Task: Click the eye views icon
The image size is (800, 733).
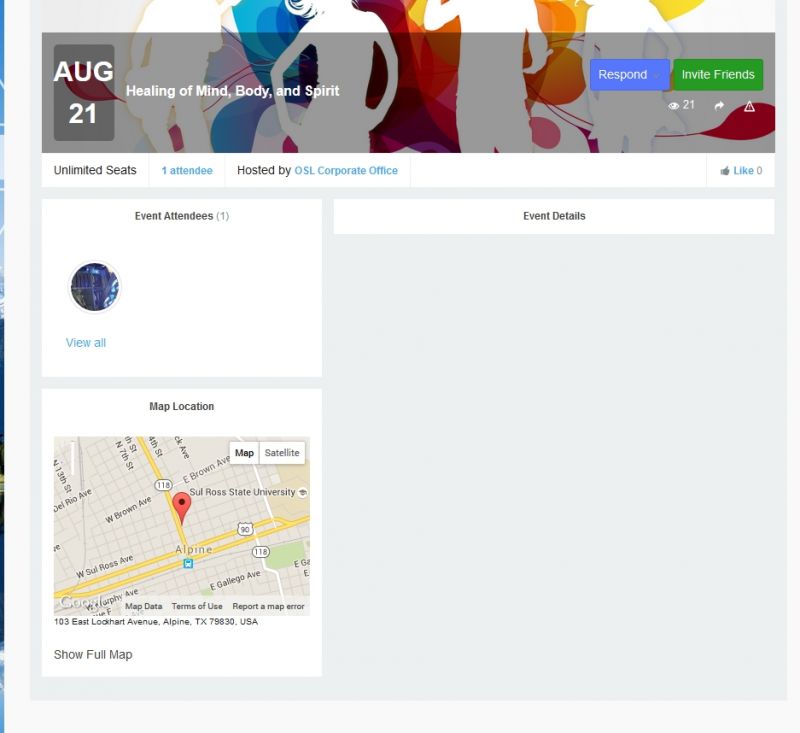Action: pyautogui.click(x=673, y=106)
